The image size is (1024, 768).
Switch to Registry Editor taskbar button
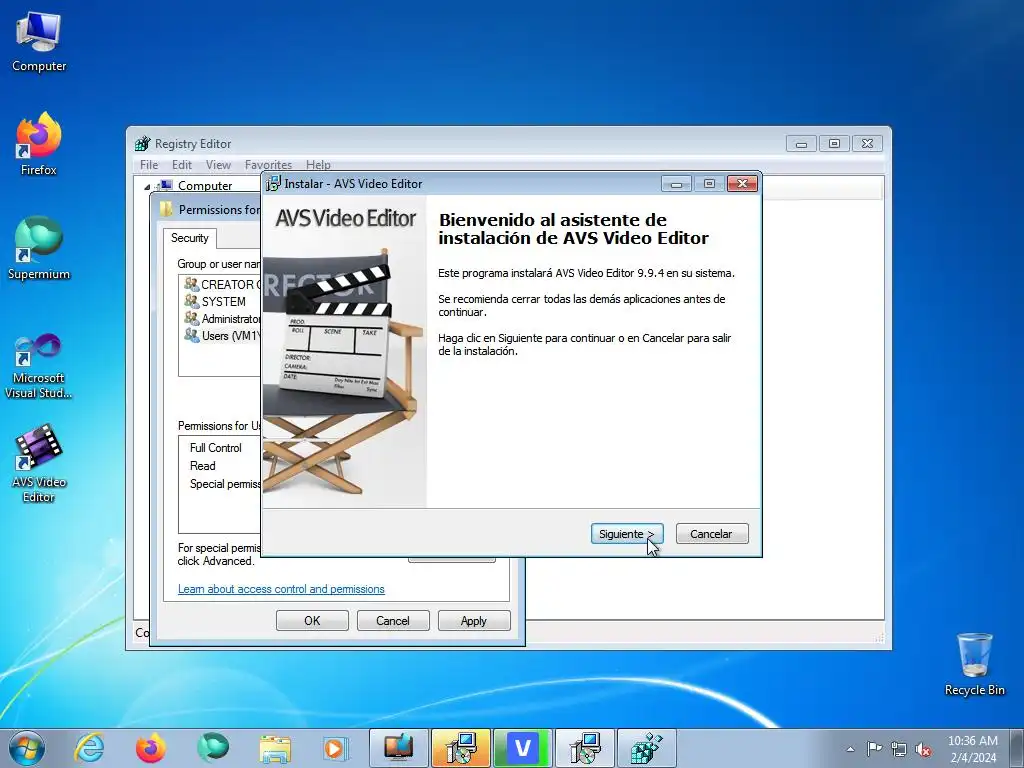[647, 748]
